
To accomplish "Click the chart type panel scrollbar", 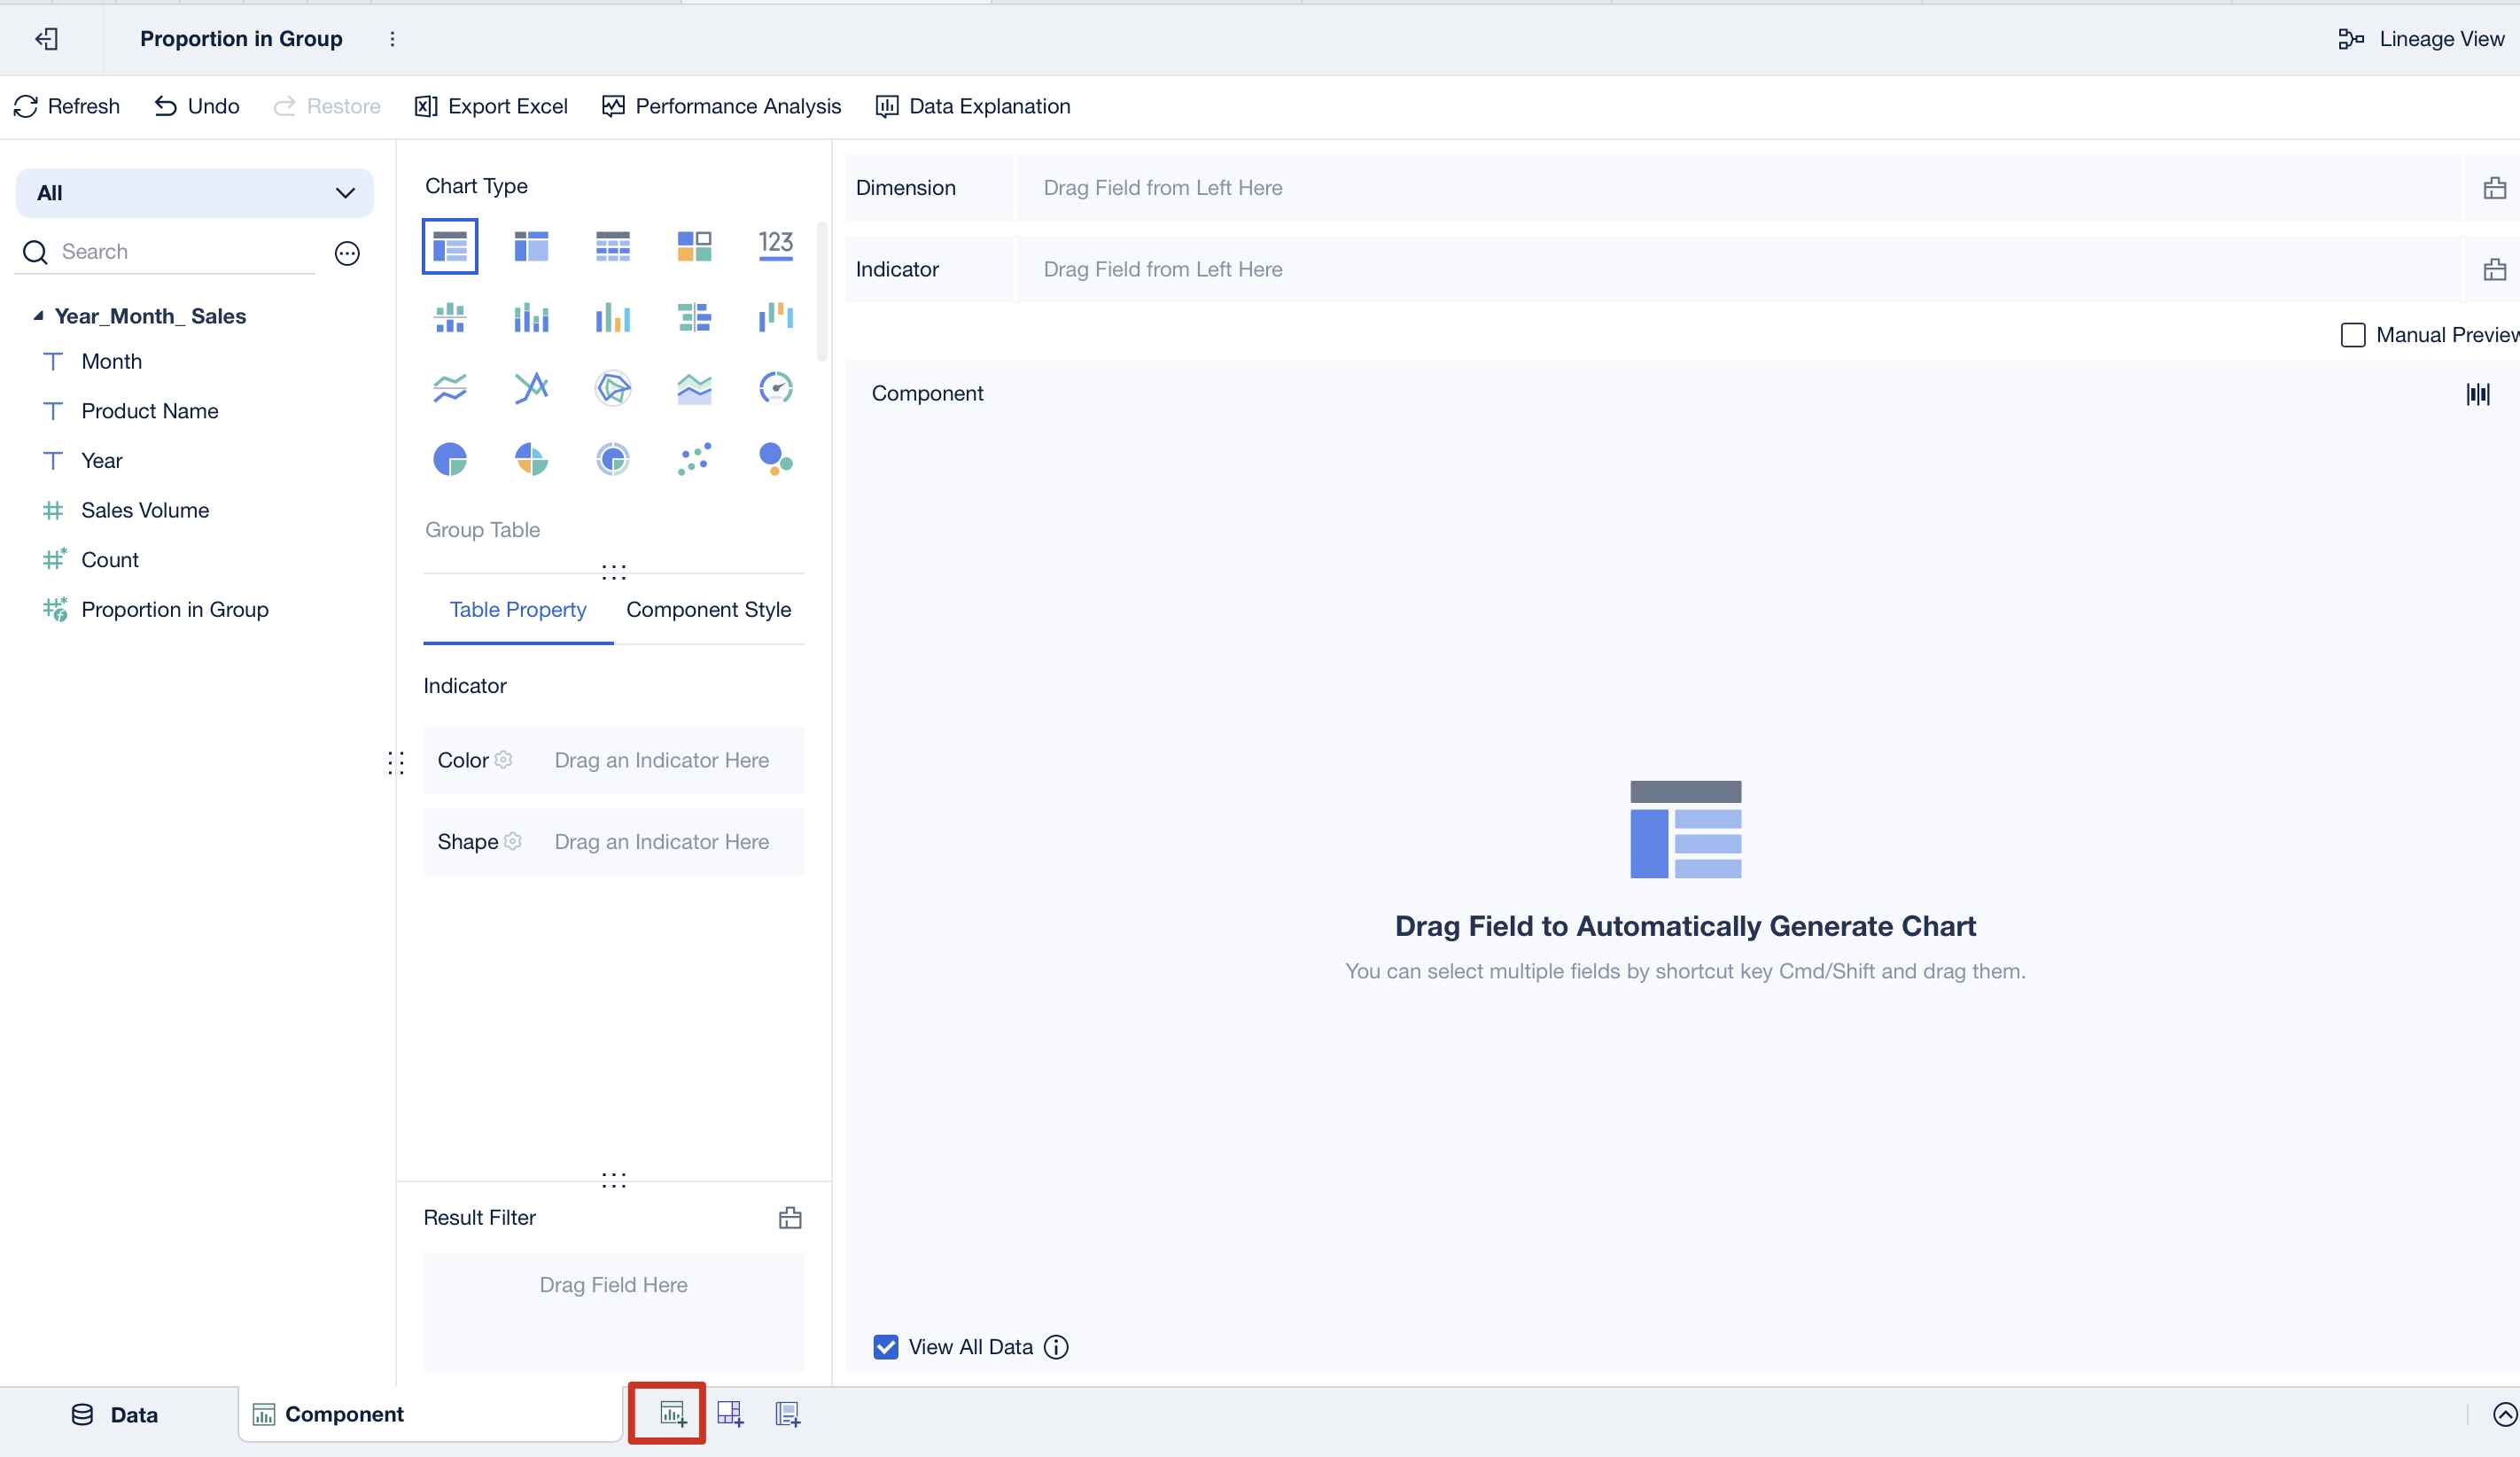I will point(822,290).
